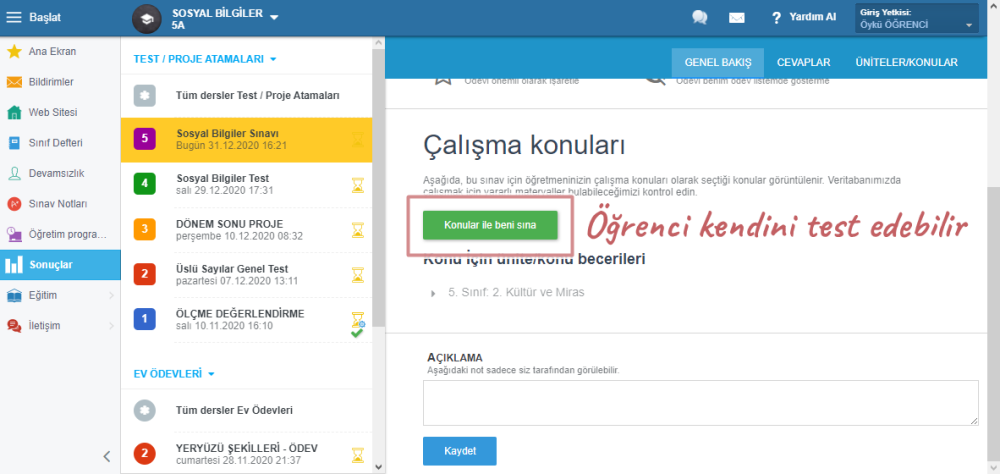Click the graduation cap class icon
1000x474 pixels.
[x=147, y=19]
